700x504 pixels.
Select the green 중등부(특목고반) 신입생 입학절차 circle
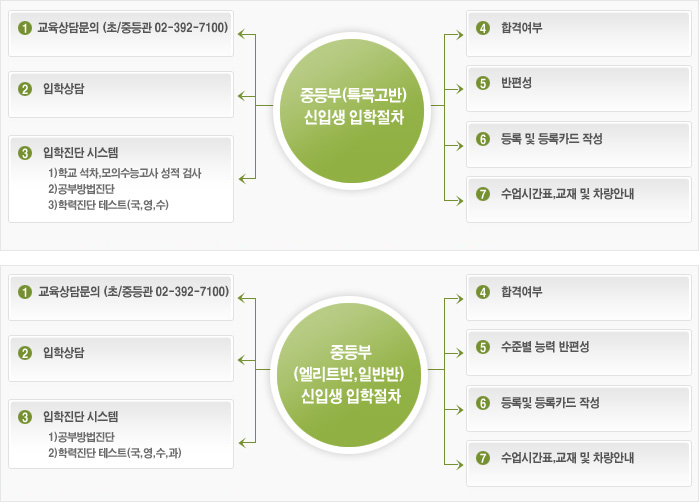(x=351, y=106)
